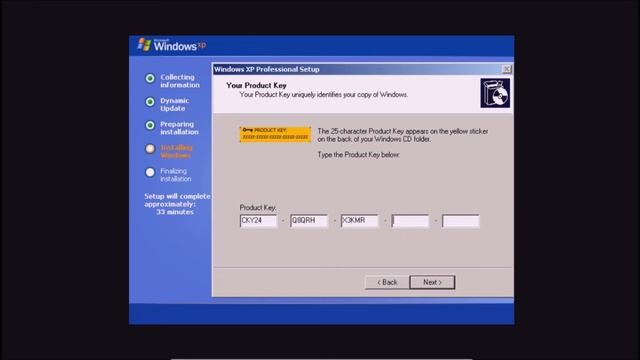
Task: Click the Next button
Action: pyautogui.click(x=432, y=282)
